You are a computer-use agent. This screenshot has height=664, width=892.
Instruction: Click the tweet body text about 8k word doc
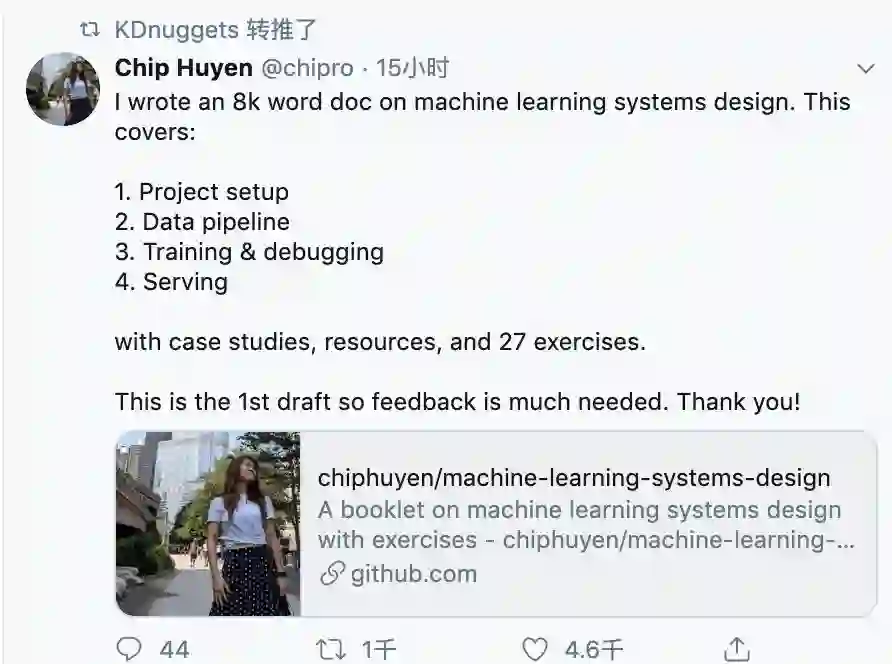coord(482,117)
